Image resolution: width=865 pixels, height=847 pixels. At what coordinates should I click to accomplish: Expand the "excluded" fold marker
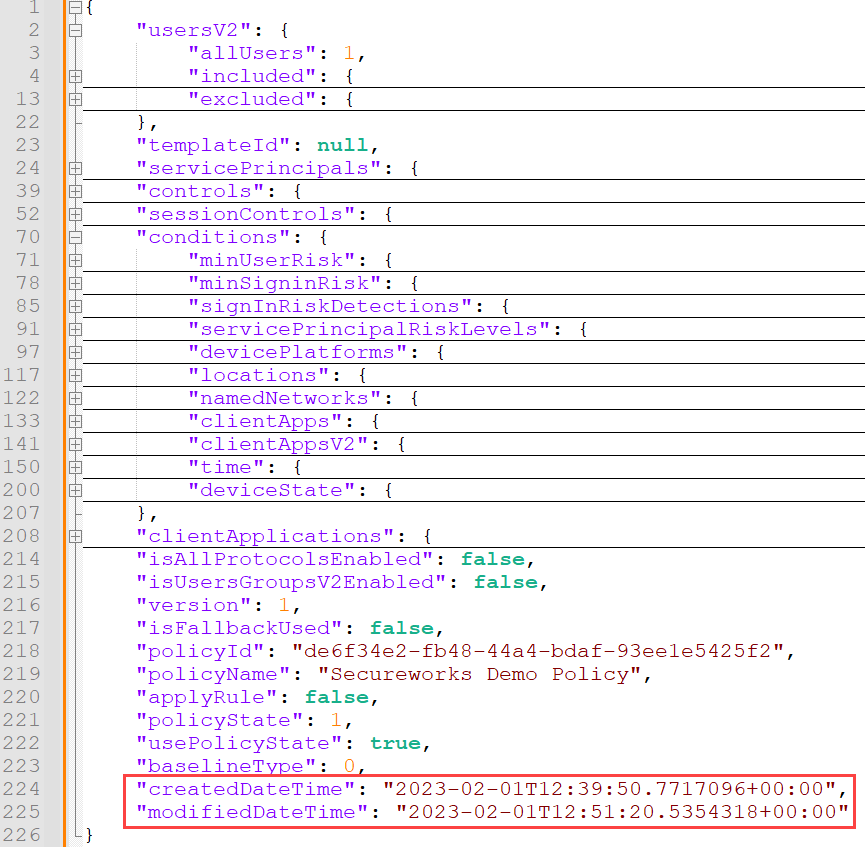click(76, 99)
